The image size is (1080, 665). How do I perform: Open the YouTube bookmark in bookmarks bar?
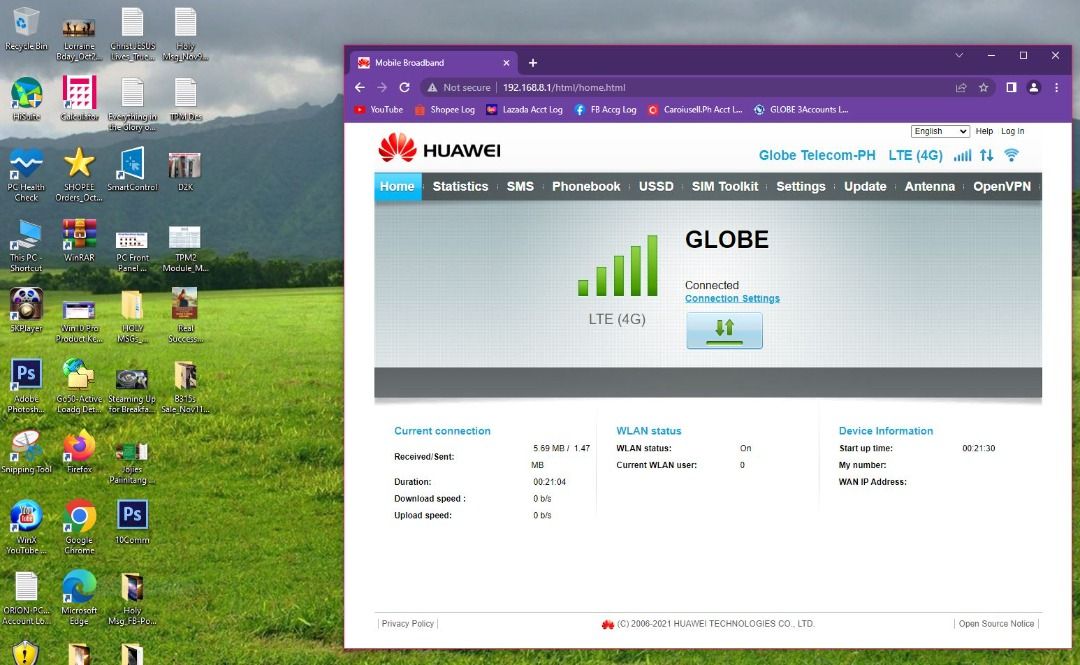(379, 110)
